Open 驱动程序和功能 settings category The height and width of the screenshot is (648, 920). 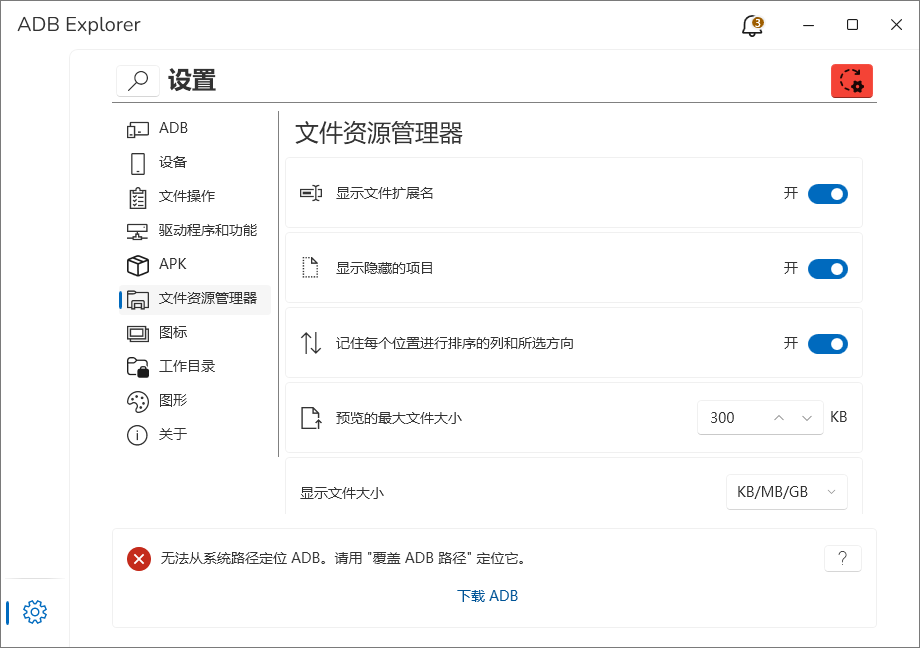tap(195, 231)
